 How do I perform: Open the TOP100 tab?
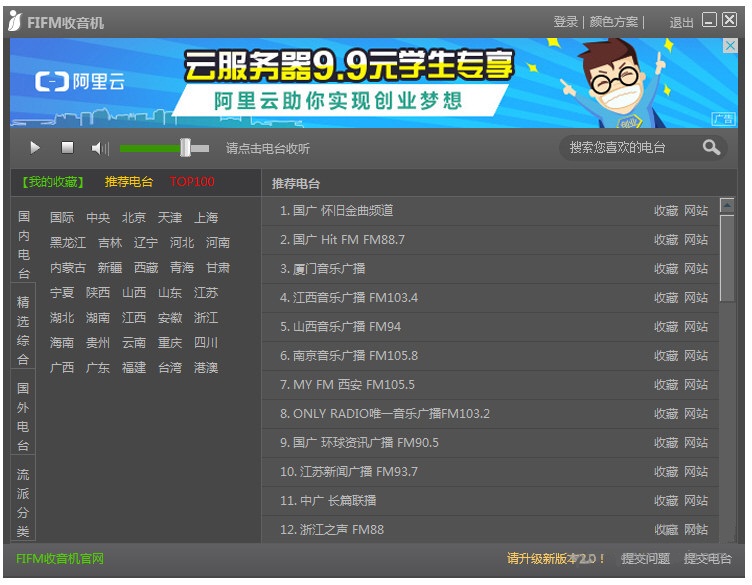coord(192,182)
